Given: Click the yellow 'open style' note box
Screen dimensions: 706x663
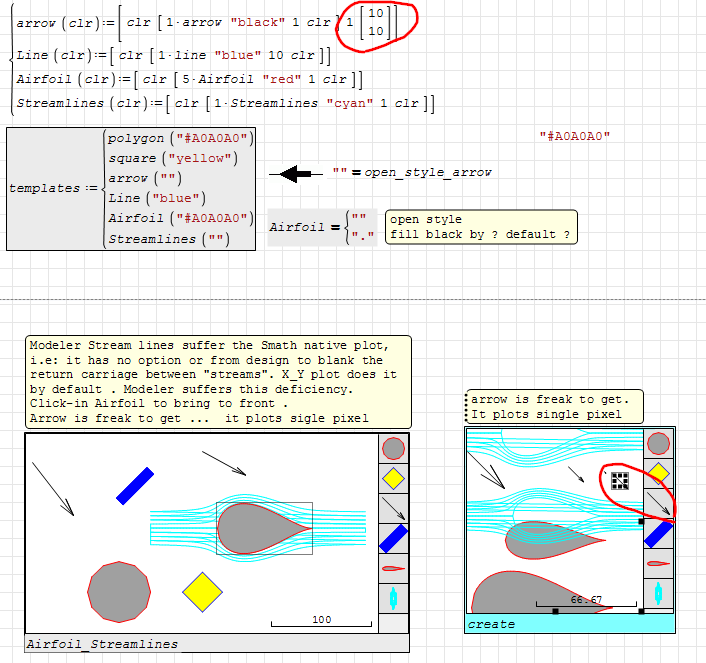Looking at the screenshot, I should pos(482,227).
